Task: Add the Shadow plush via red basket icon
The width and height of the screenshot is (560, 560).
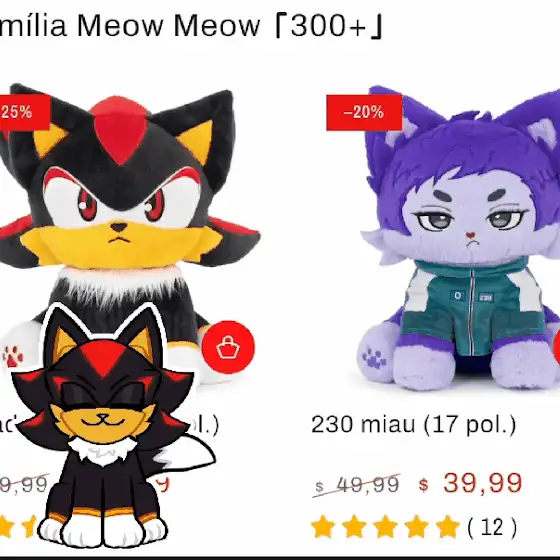Action: click(228, 347)
